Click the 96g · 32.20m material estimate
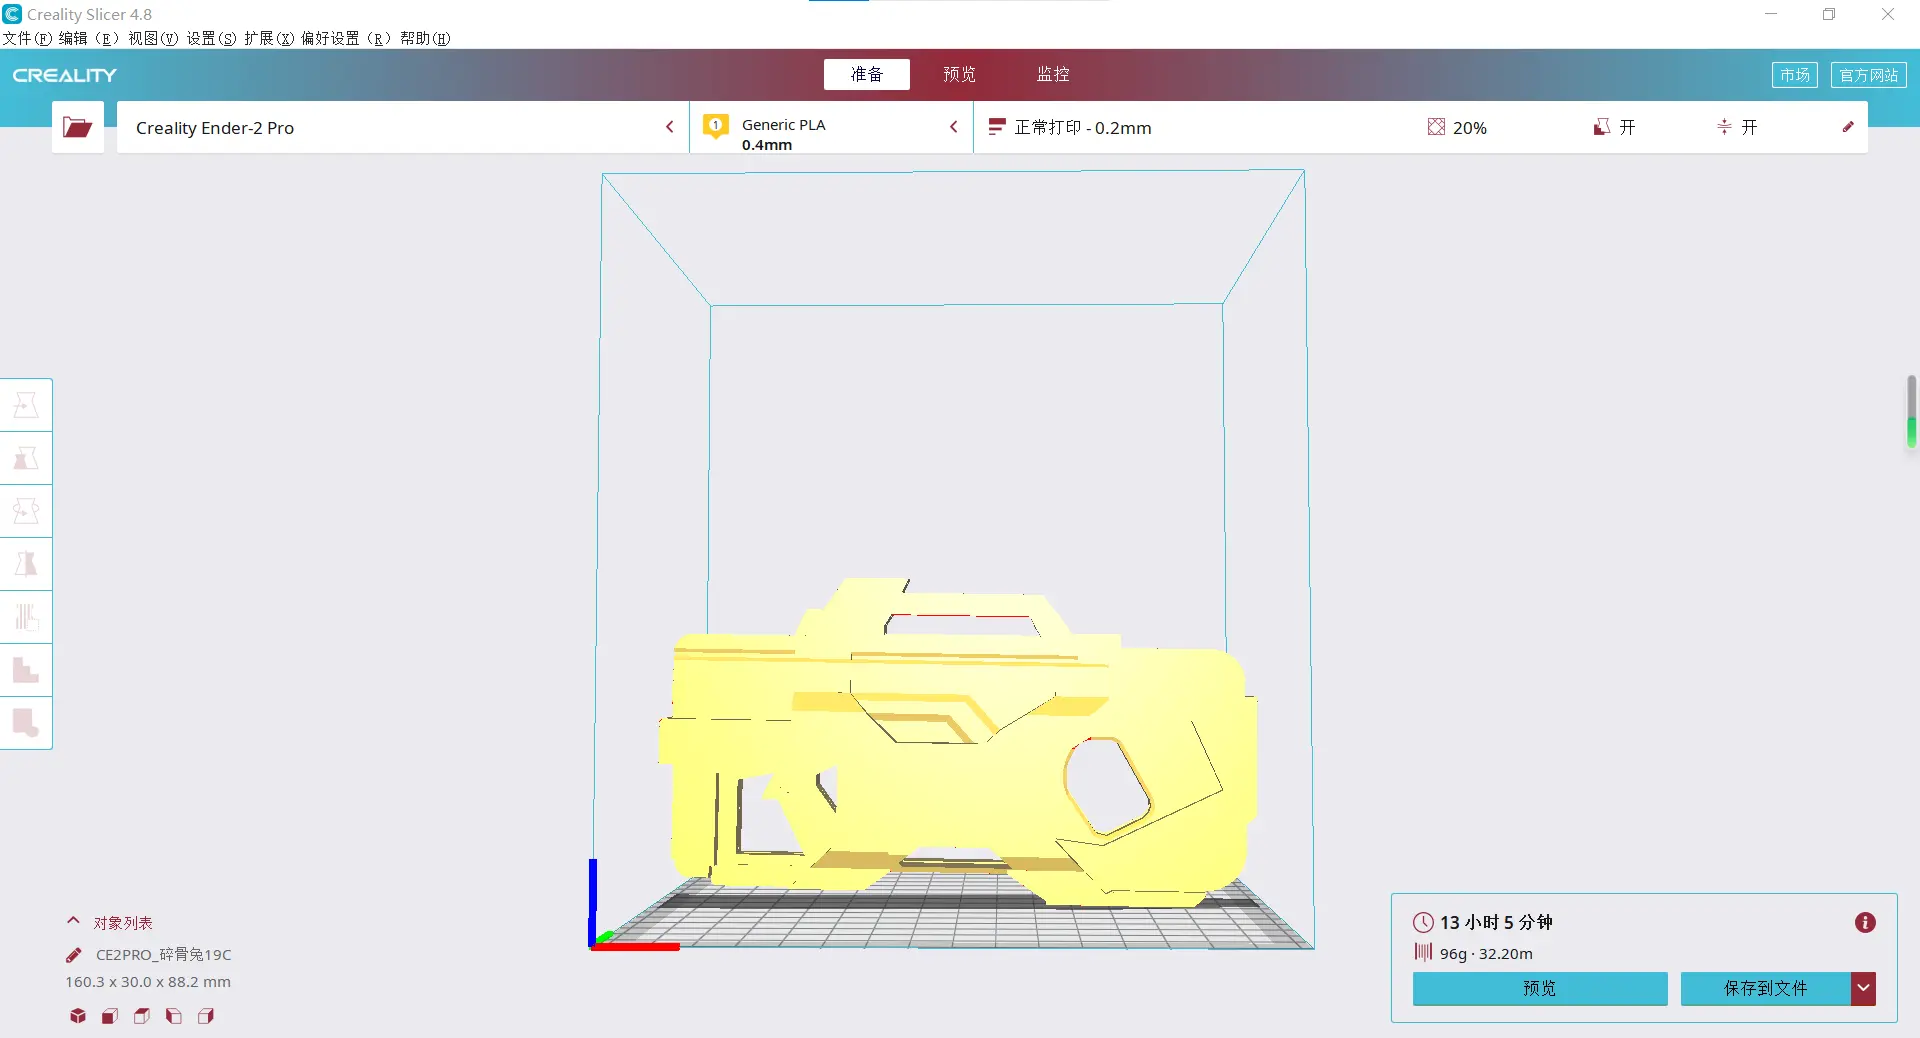The image size is (1920, 1038). pyautogui.click(x=1486, y=953)
